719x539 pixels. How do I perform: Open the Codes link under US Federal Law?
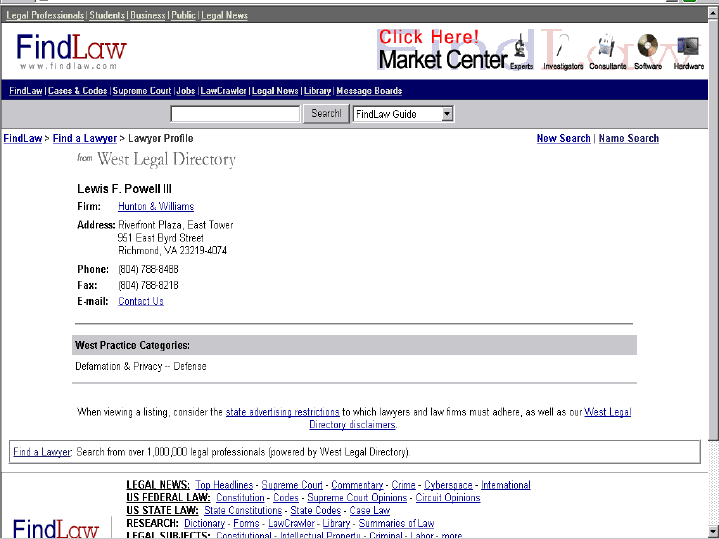tap(286, 498)
